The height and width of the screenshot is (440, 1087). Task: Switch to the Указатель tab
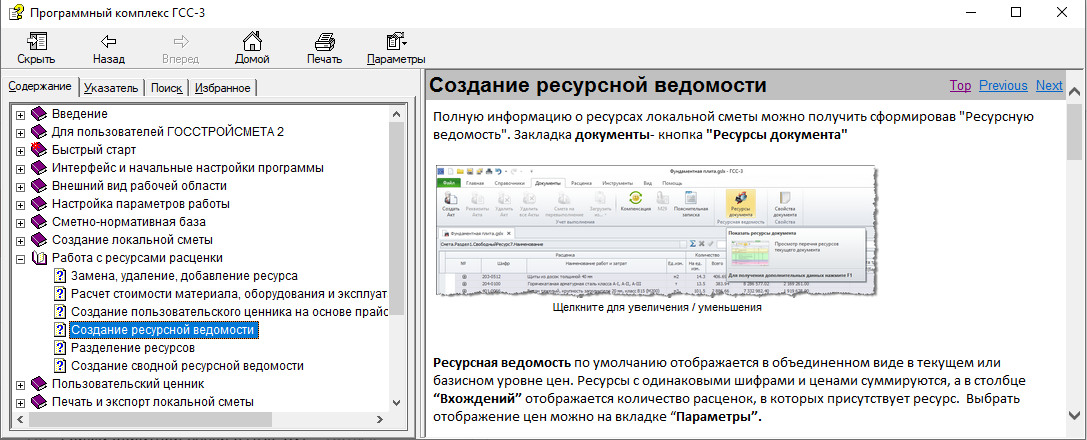point(111,88)
